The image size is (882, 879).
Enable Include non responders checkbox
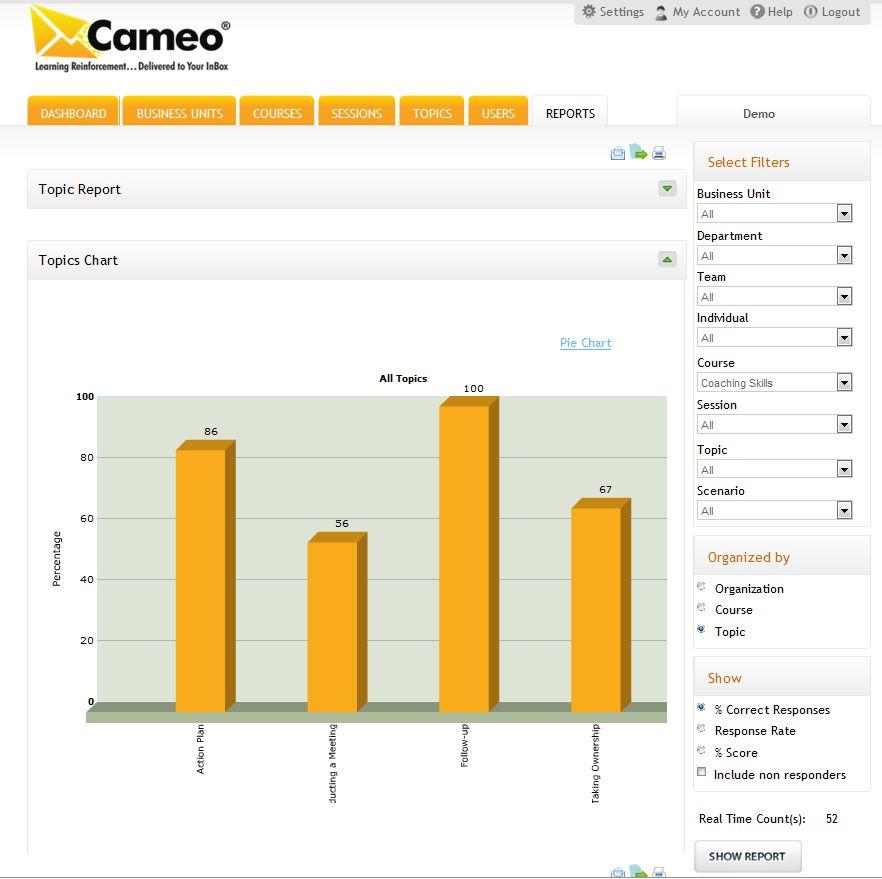tap(702, 773)
